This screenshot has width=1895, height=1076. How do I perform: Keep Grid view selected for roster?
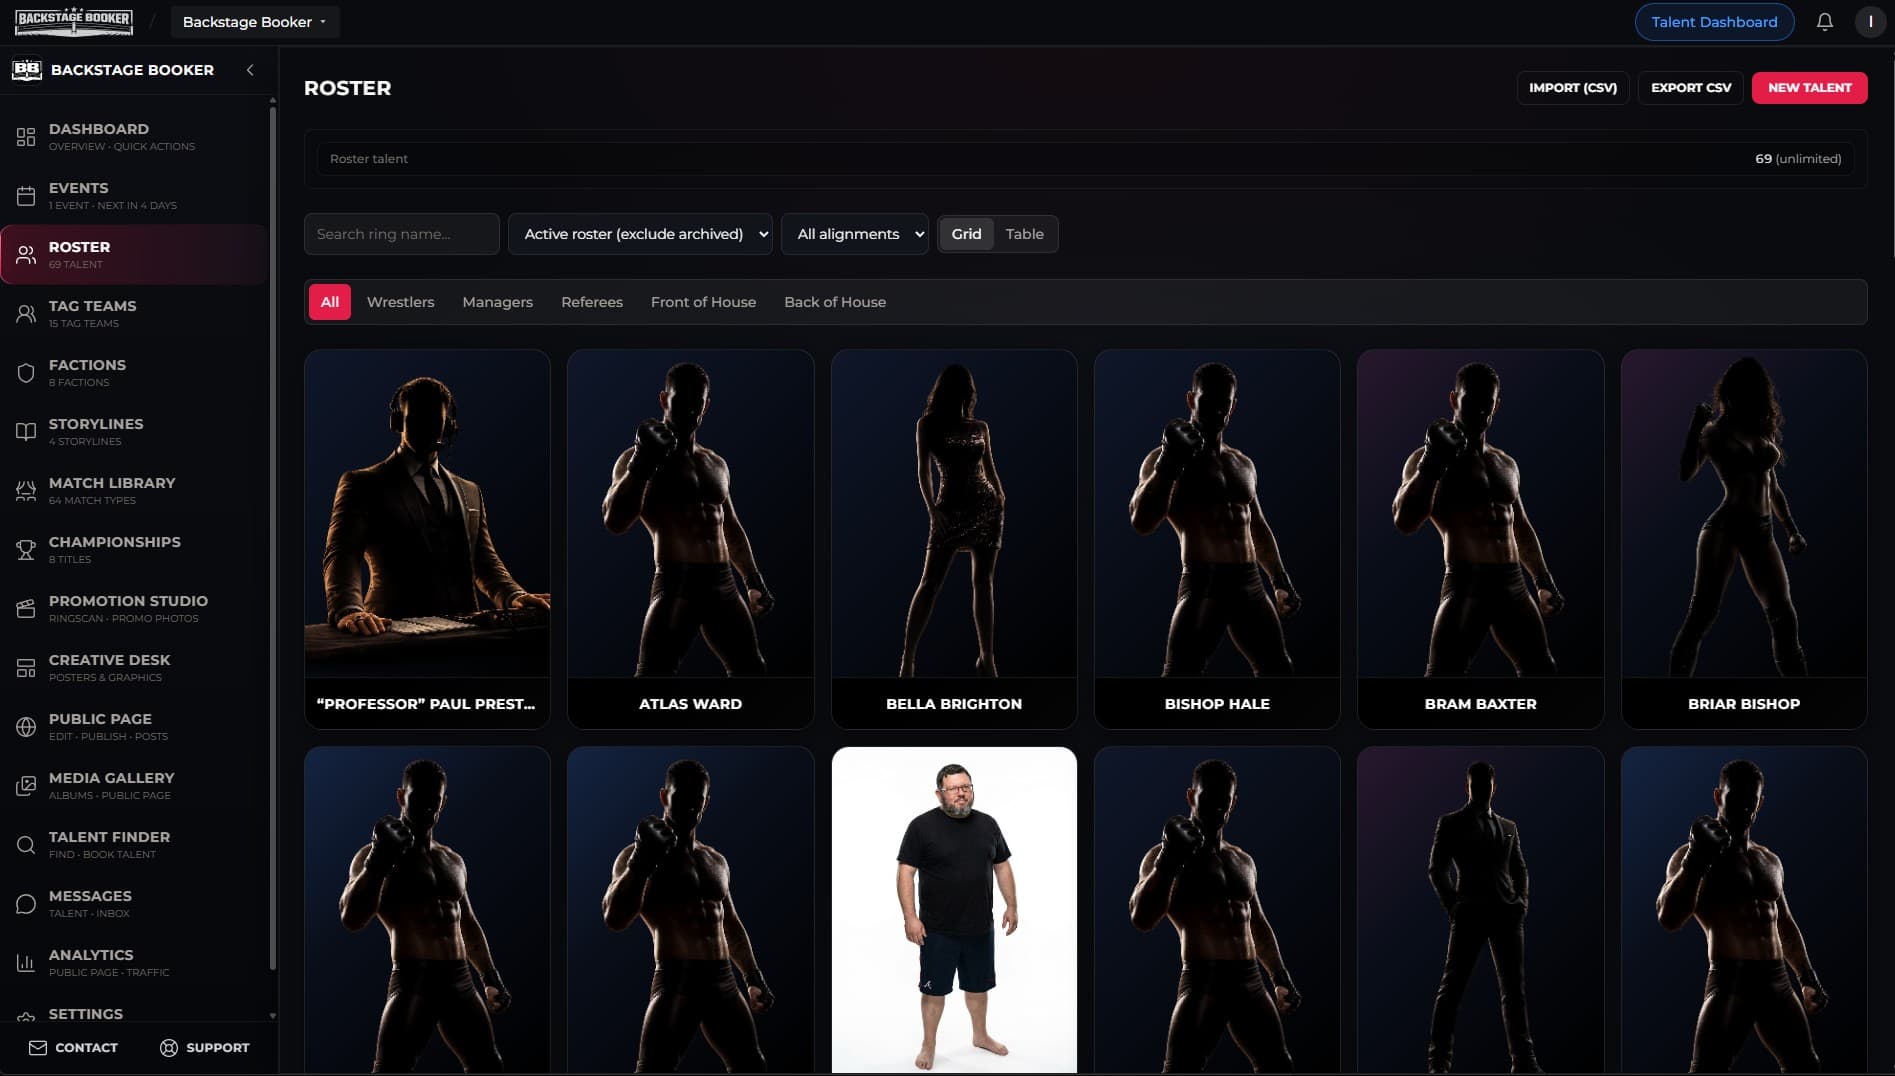pos(966,234)
